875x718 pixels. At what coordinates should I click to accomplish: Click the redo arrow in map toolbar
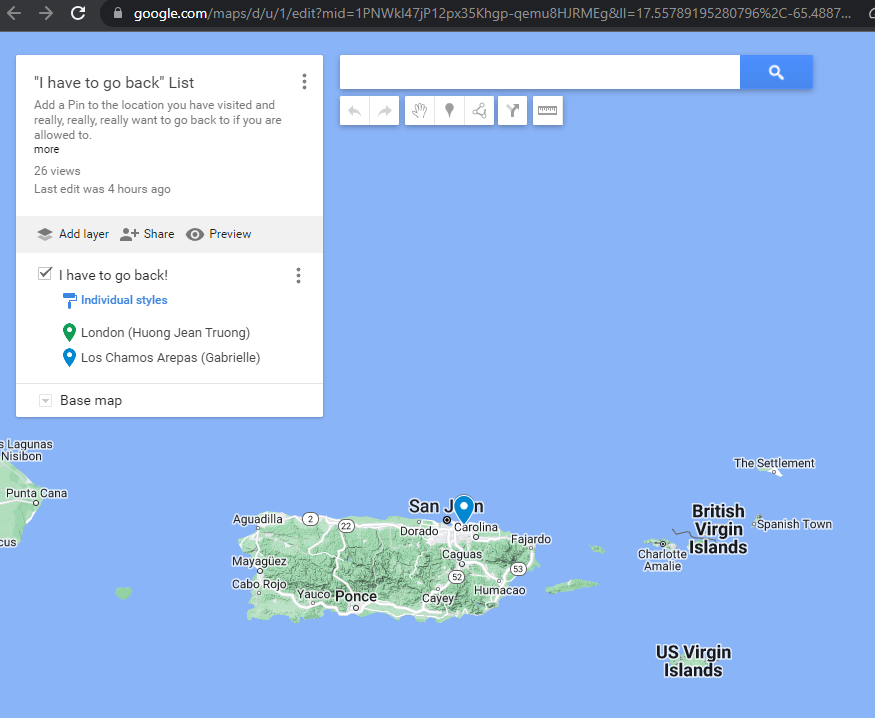[385, 111]
